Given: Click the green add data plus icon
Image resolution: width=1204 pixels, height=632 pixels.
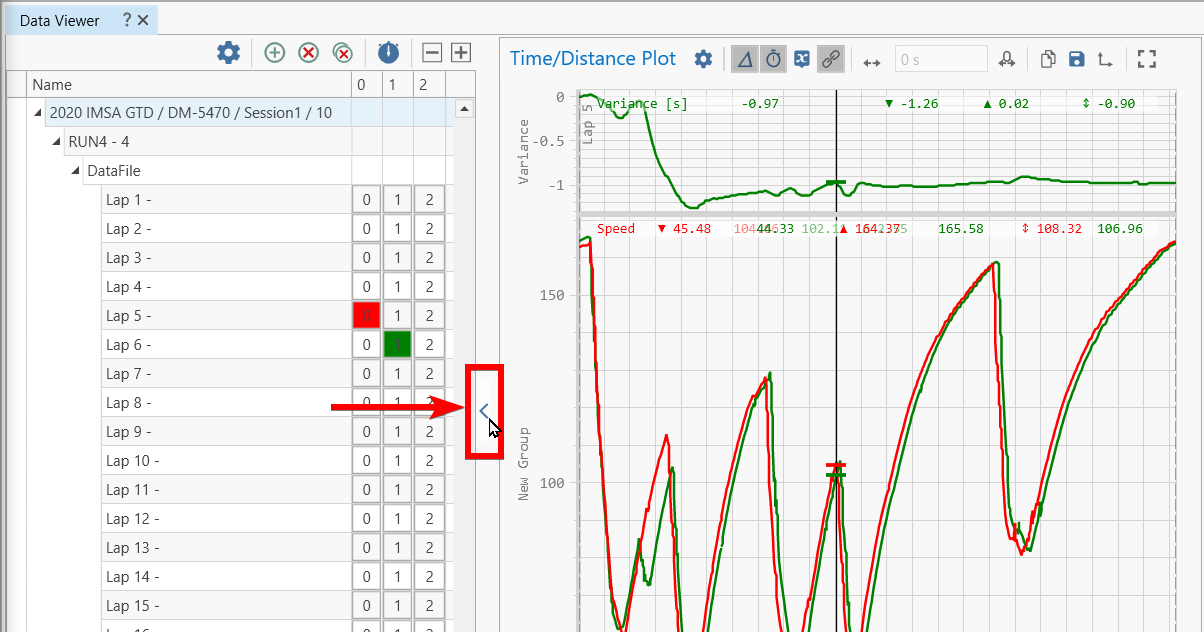Looking at the screenshot, I should pos(275,52).
